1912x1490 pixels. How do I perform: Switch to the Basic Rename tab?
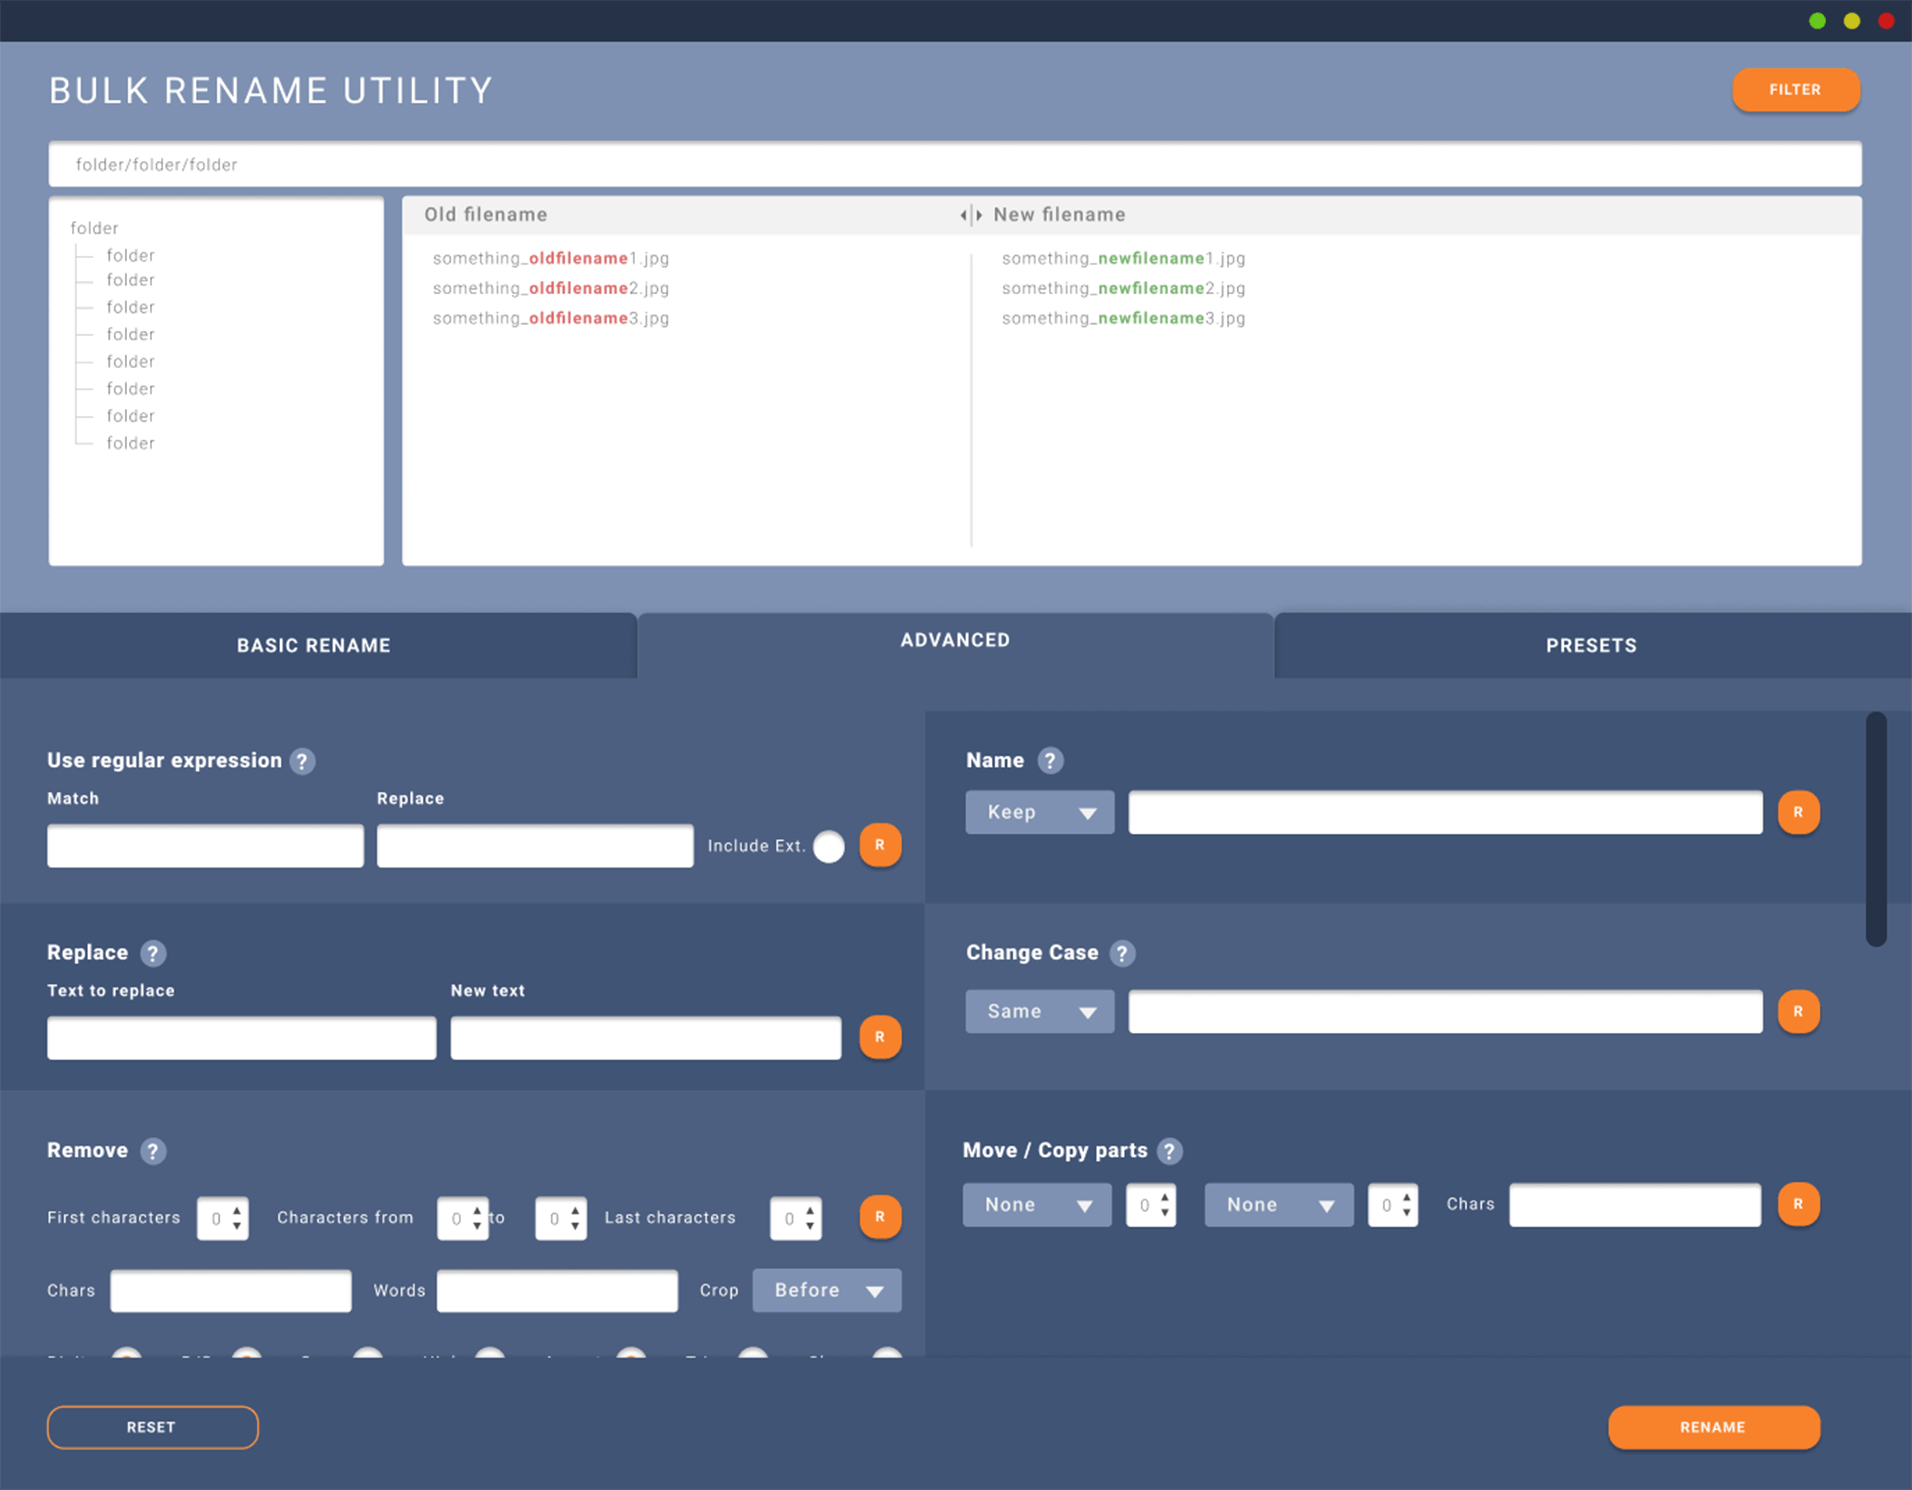click(x=314, y=646)
